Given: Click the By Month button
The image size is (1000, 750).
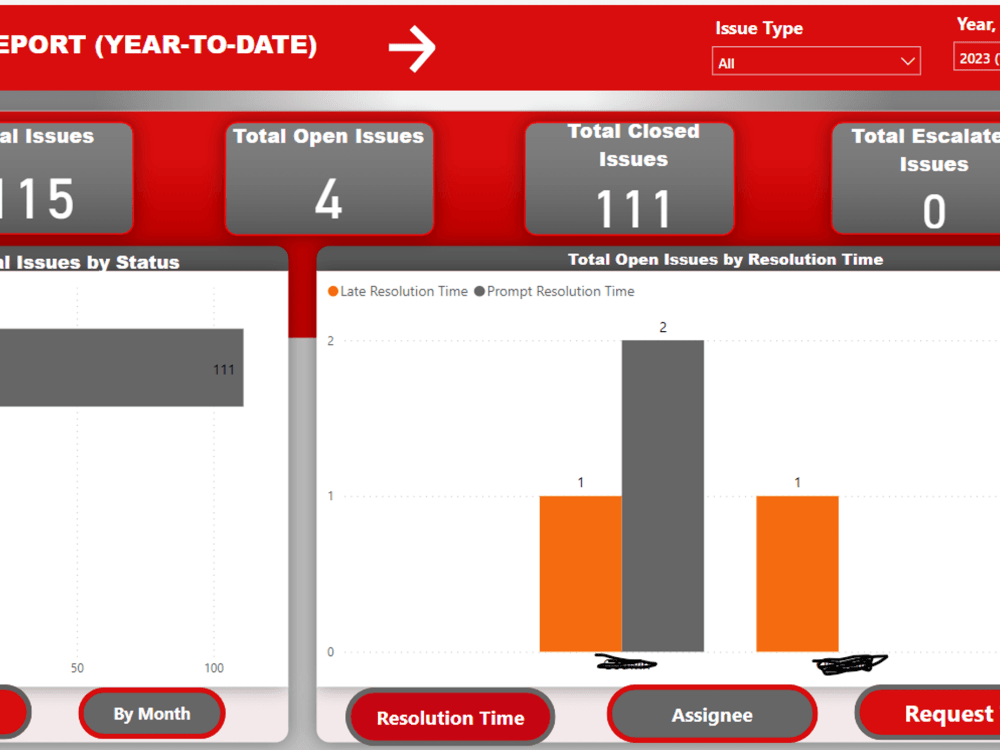Looking at the screenshot, I should (151, 713).
